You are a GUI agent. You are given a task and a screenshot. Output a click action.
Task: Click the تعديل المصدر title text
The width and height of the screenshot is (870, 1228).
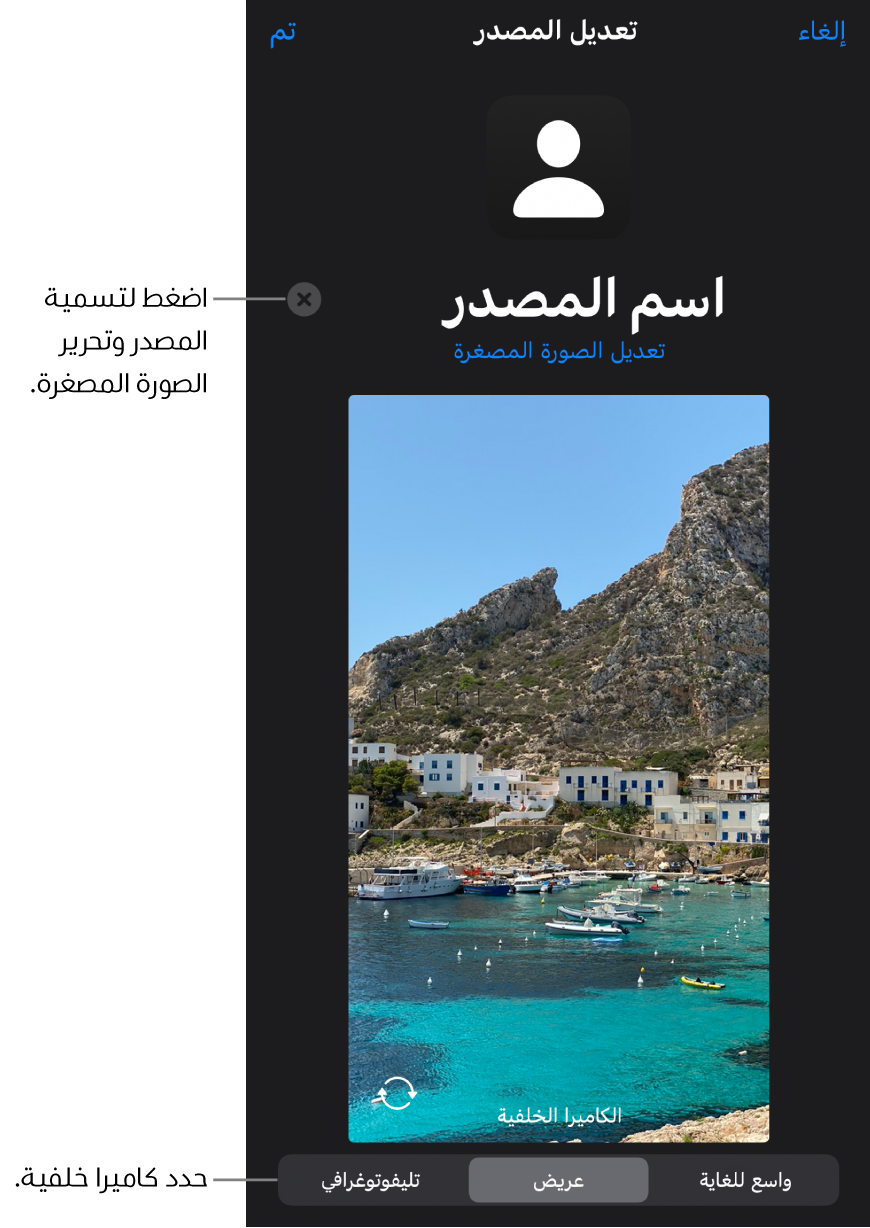tap(555, 31)
